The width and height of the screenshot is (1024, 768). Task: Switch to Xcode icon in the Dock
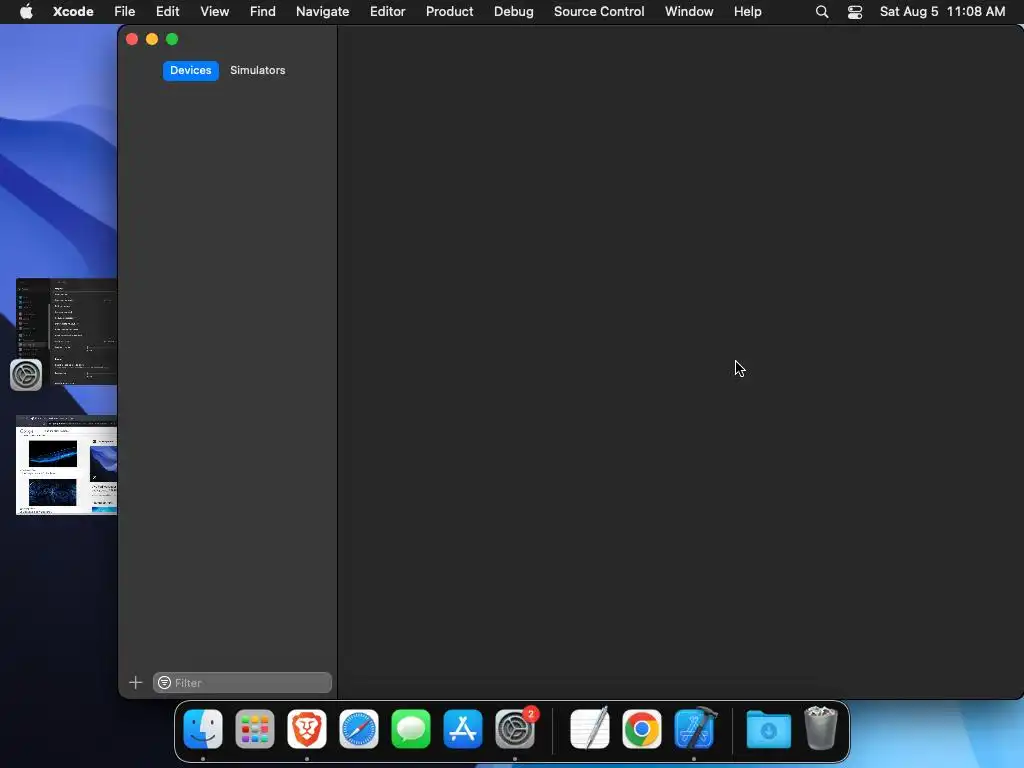point(695,728)
